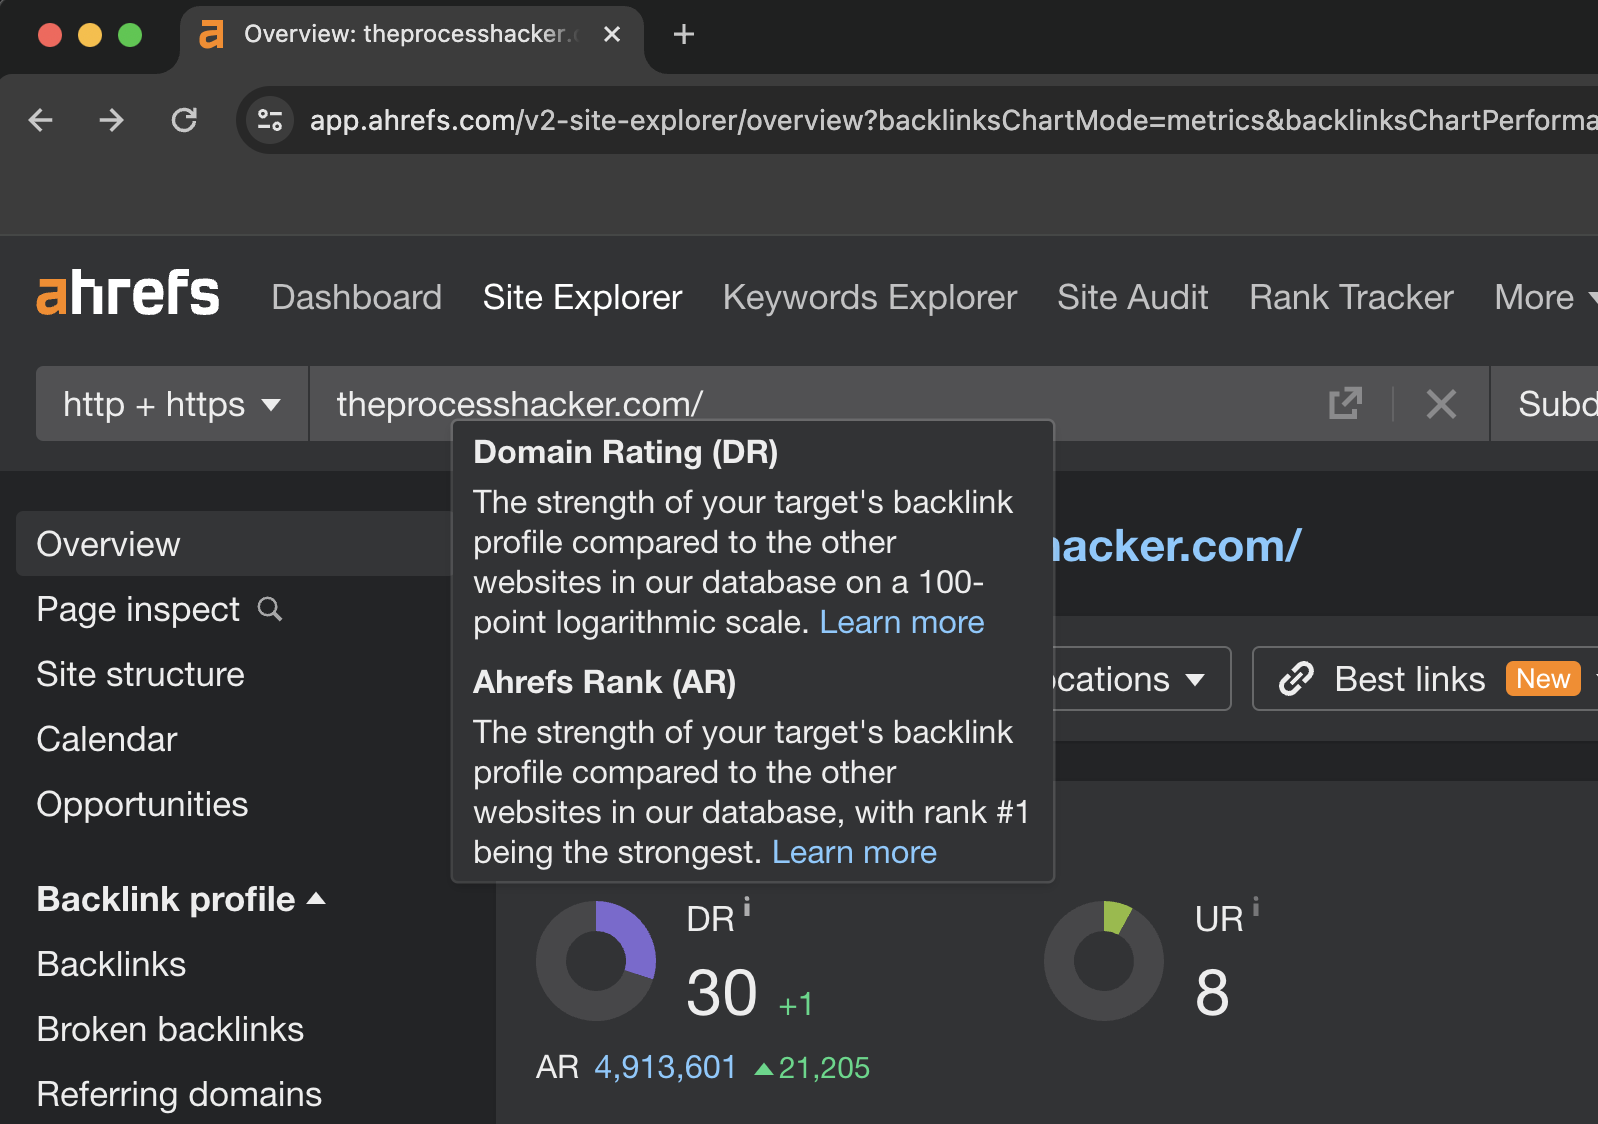
Task: Open Page inspect in the sidebar
Action: 138,609
